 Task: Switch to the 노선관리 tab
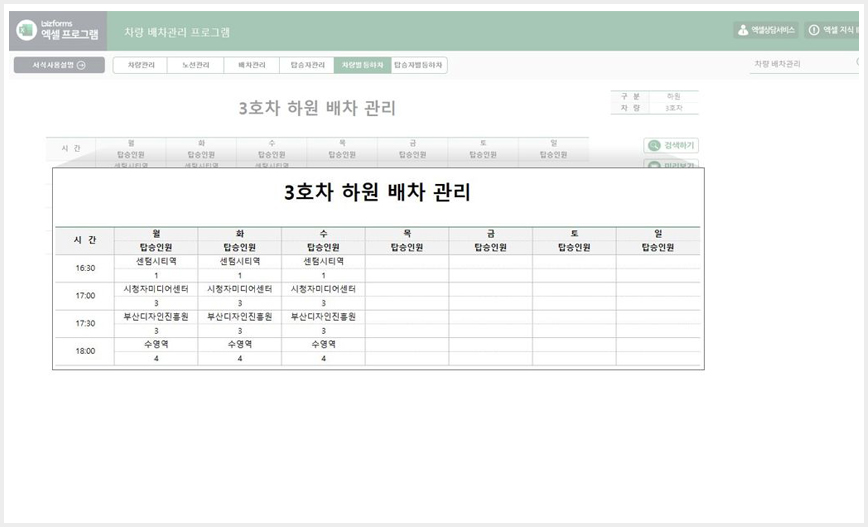coord(196,65)
